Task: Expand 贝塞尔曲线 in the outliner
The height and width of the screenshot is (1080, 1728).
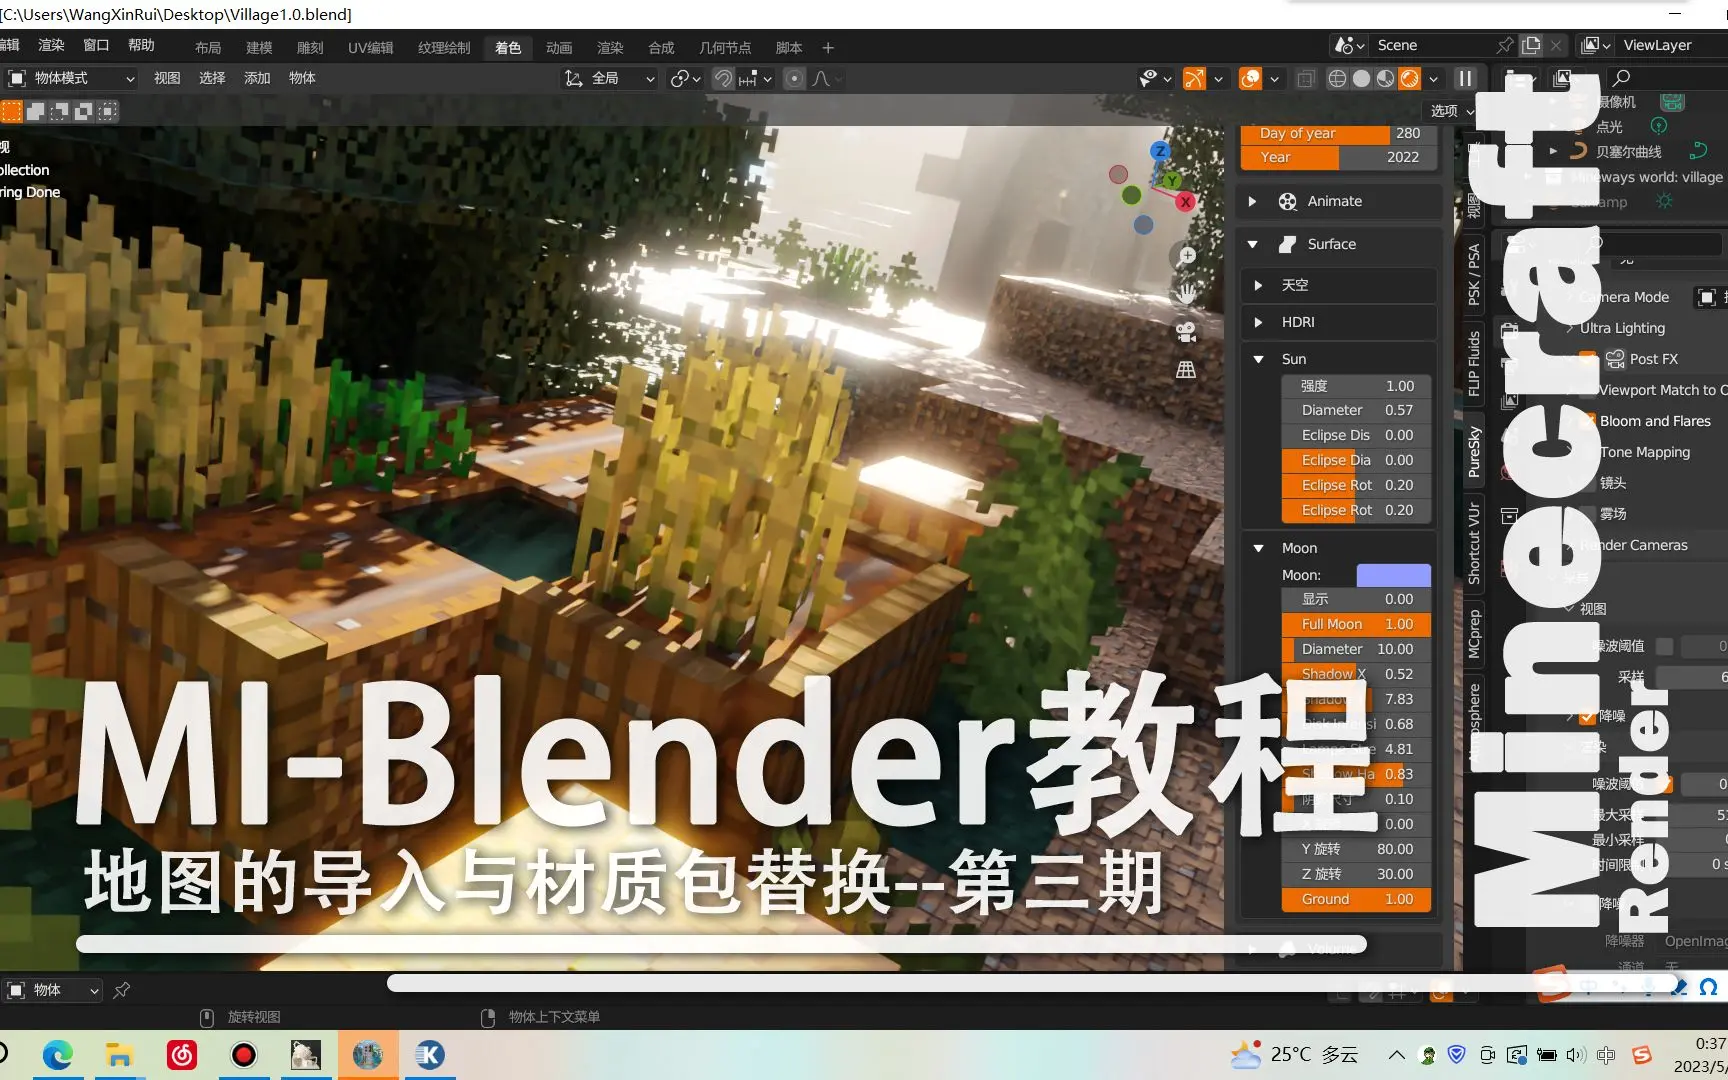Action: [x=1553, y=151]
